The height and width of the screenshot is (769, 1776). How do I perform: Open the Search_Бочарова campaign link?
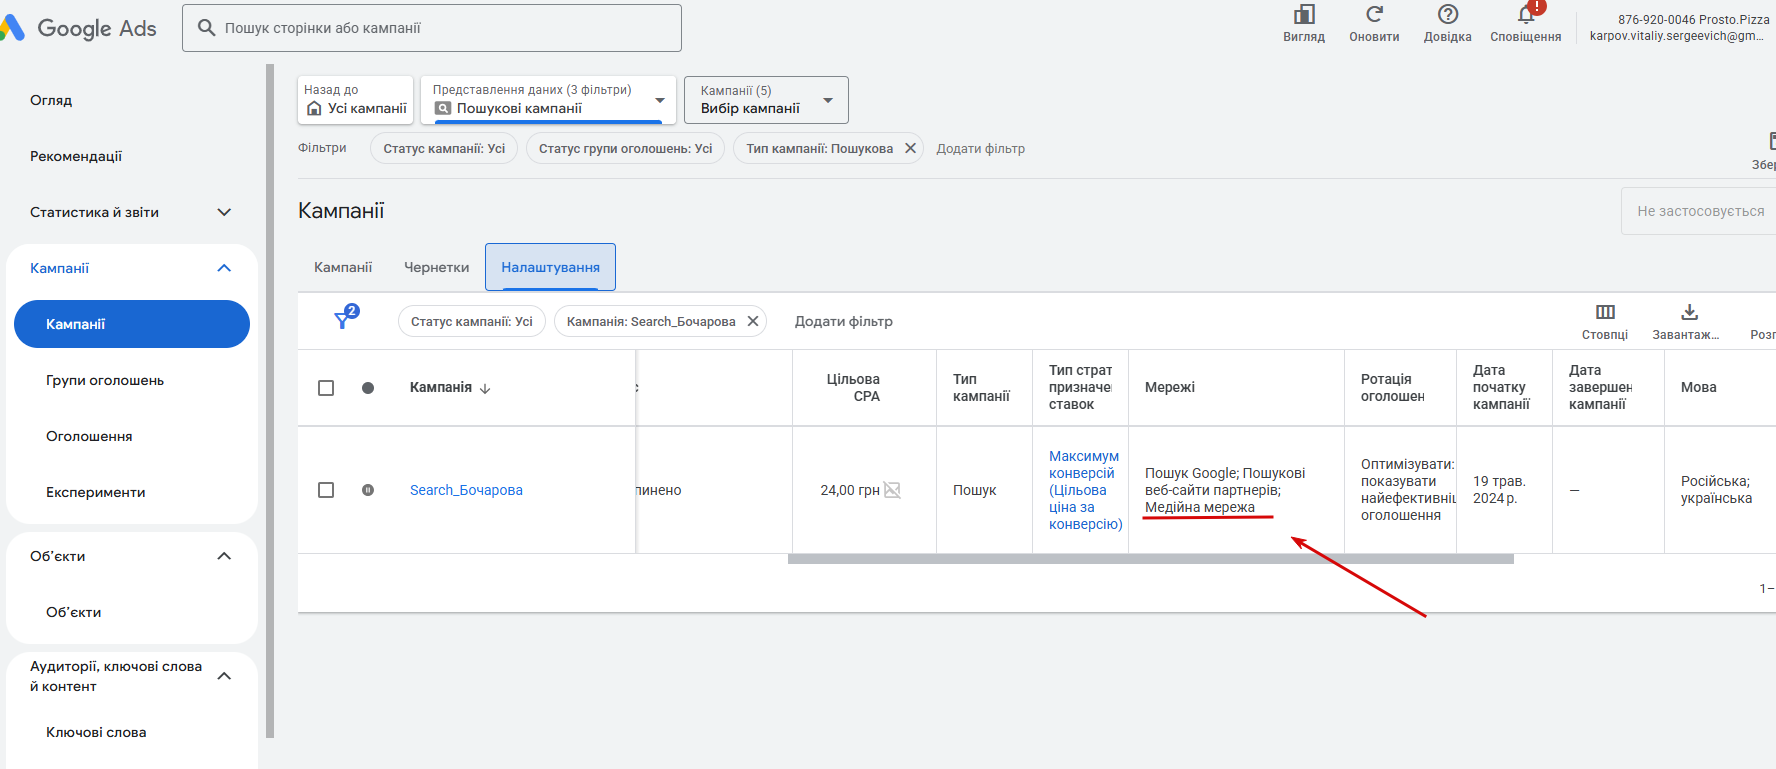[x=466, y=490]
